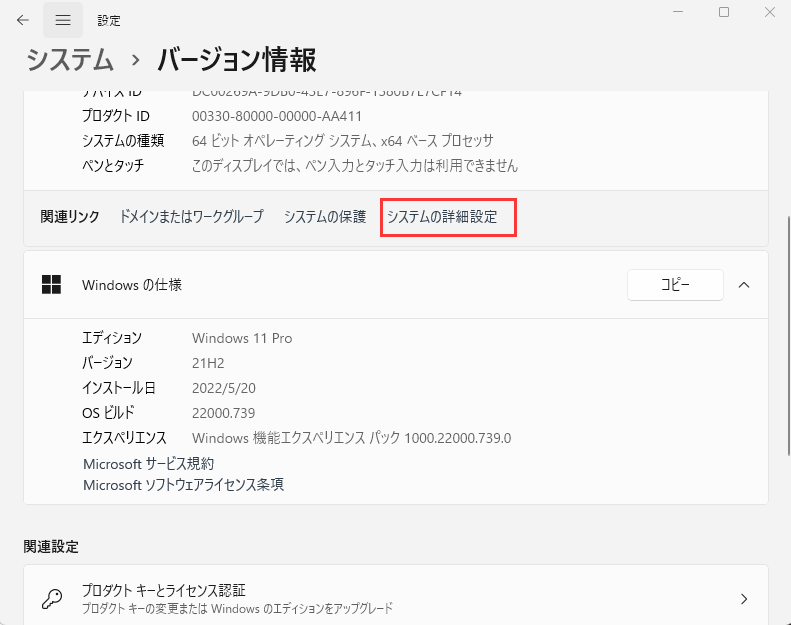Click the back arrow in title bar
The image size is (791, 625).
[x=22, y=20]
